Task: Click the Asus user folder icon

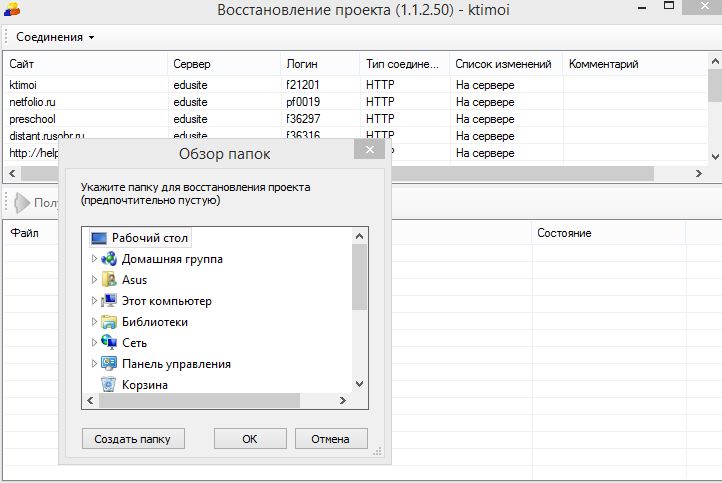Action: click(109, 280)
